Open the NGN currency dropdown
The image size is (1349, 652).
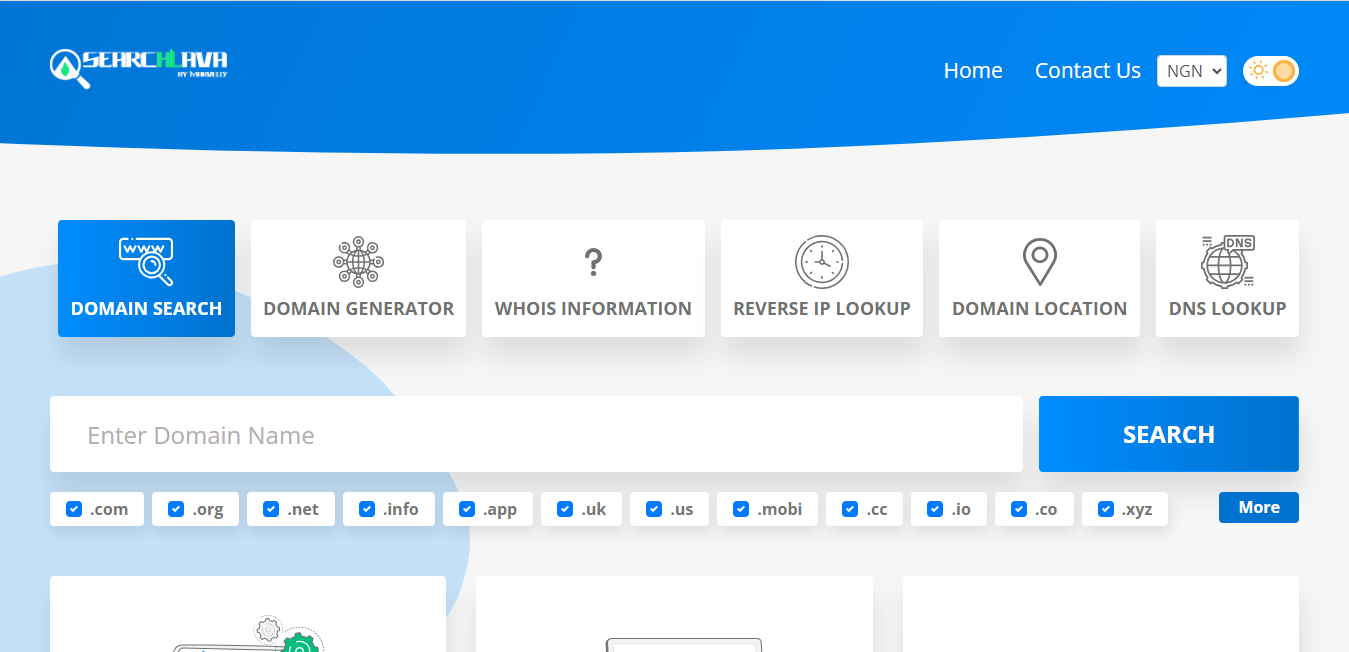point(1191,71)
